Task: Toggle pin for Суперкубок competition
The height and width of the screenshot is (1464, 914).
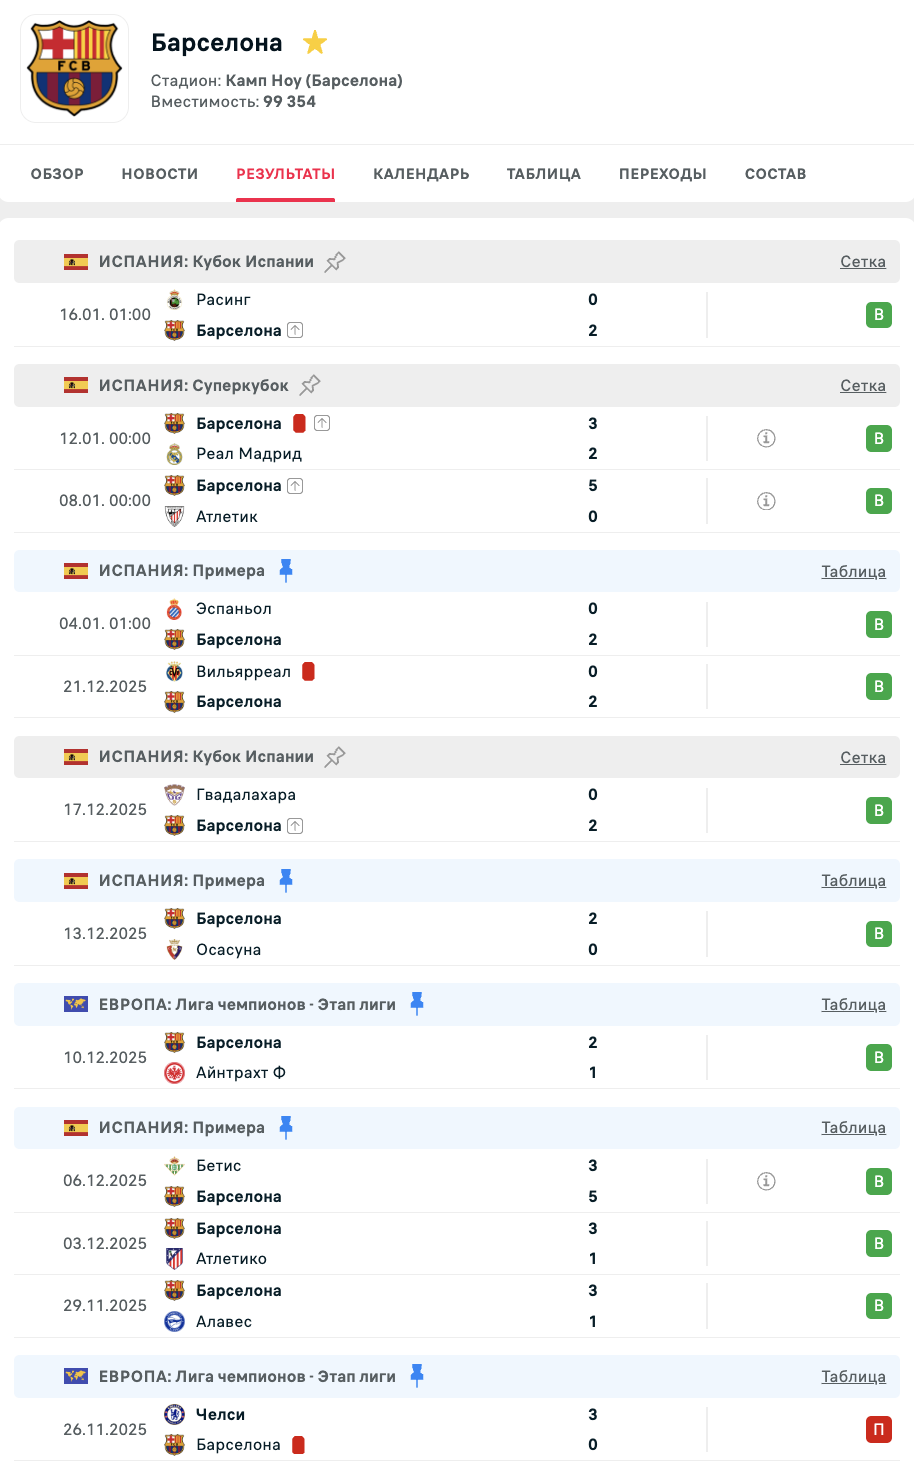Action: [310, 385]
